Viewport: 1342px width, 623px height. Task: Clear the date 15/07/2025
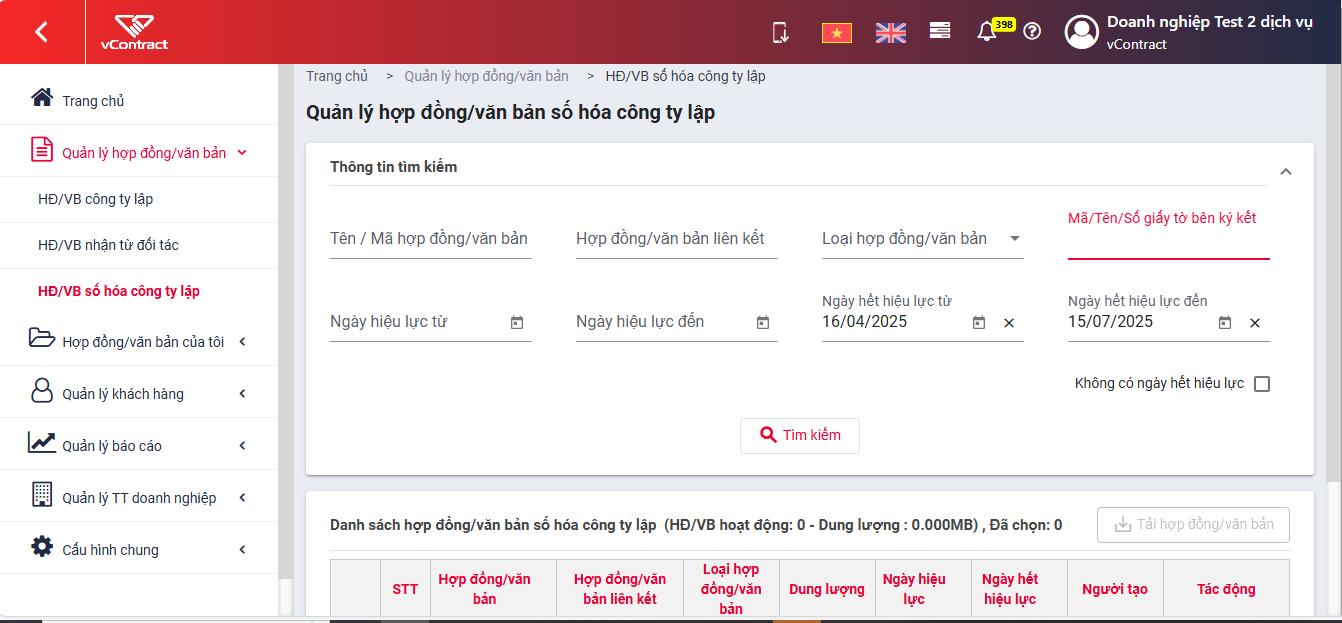(1255, 323)
